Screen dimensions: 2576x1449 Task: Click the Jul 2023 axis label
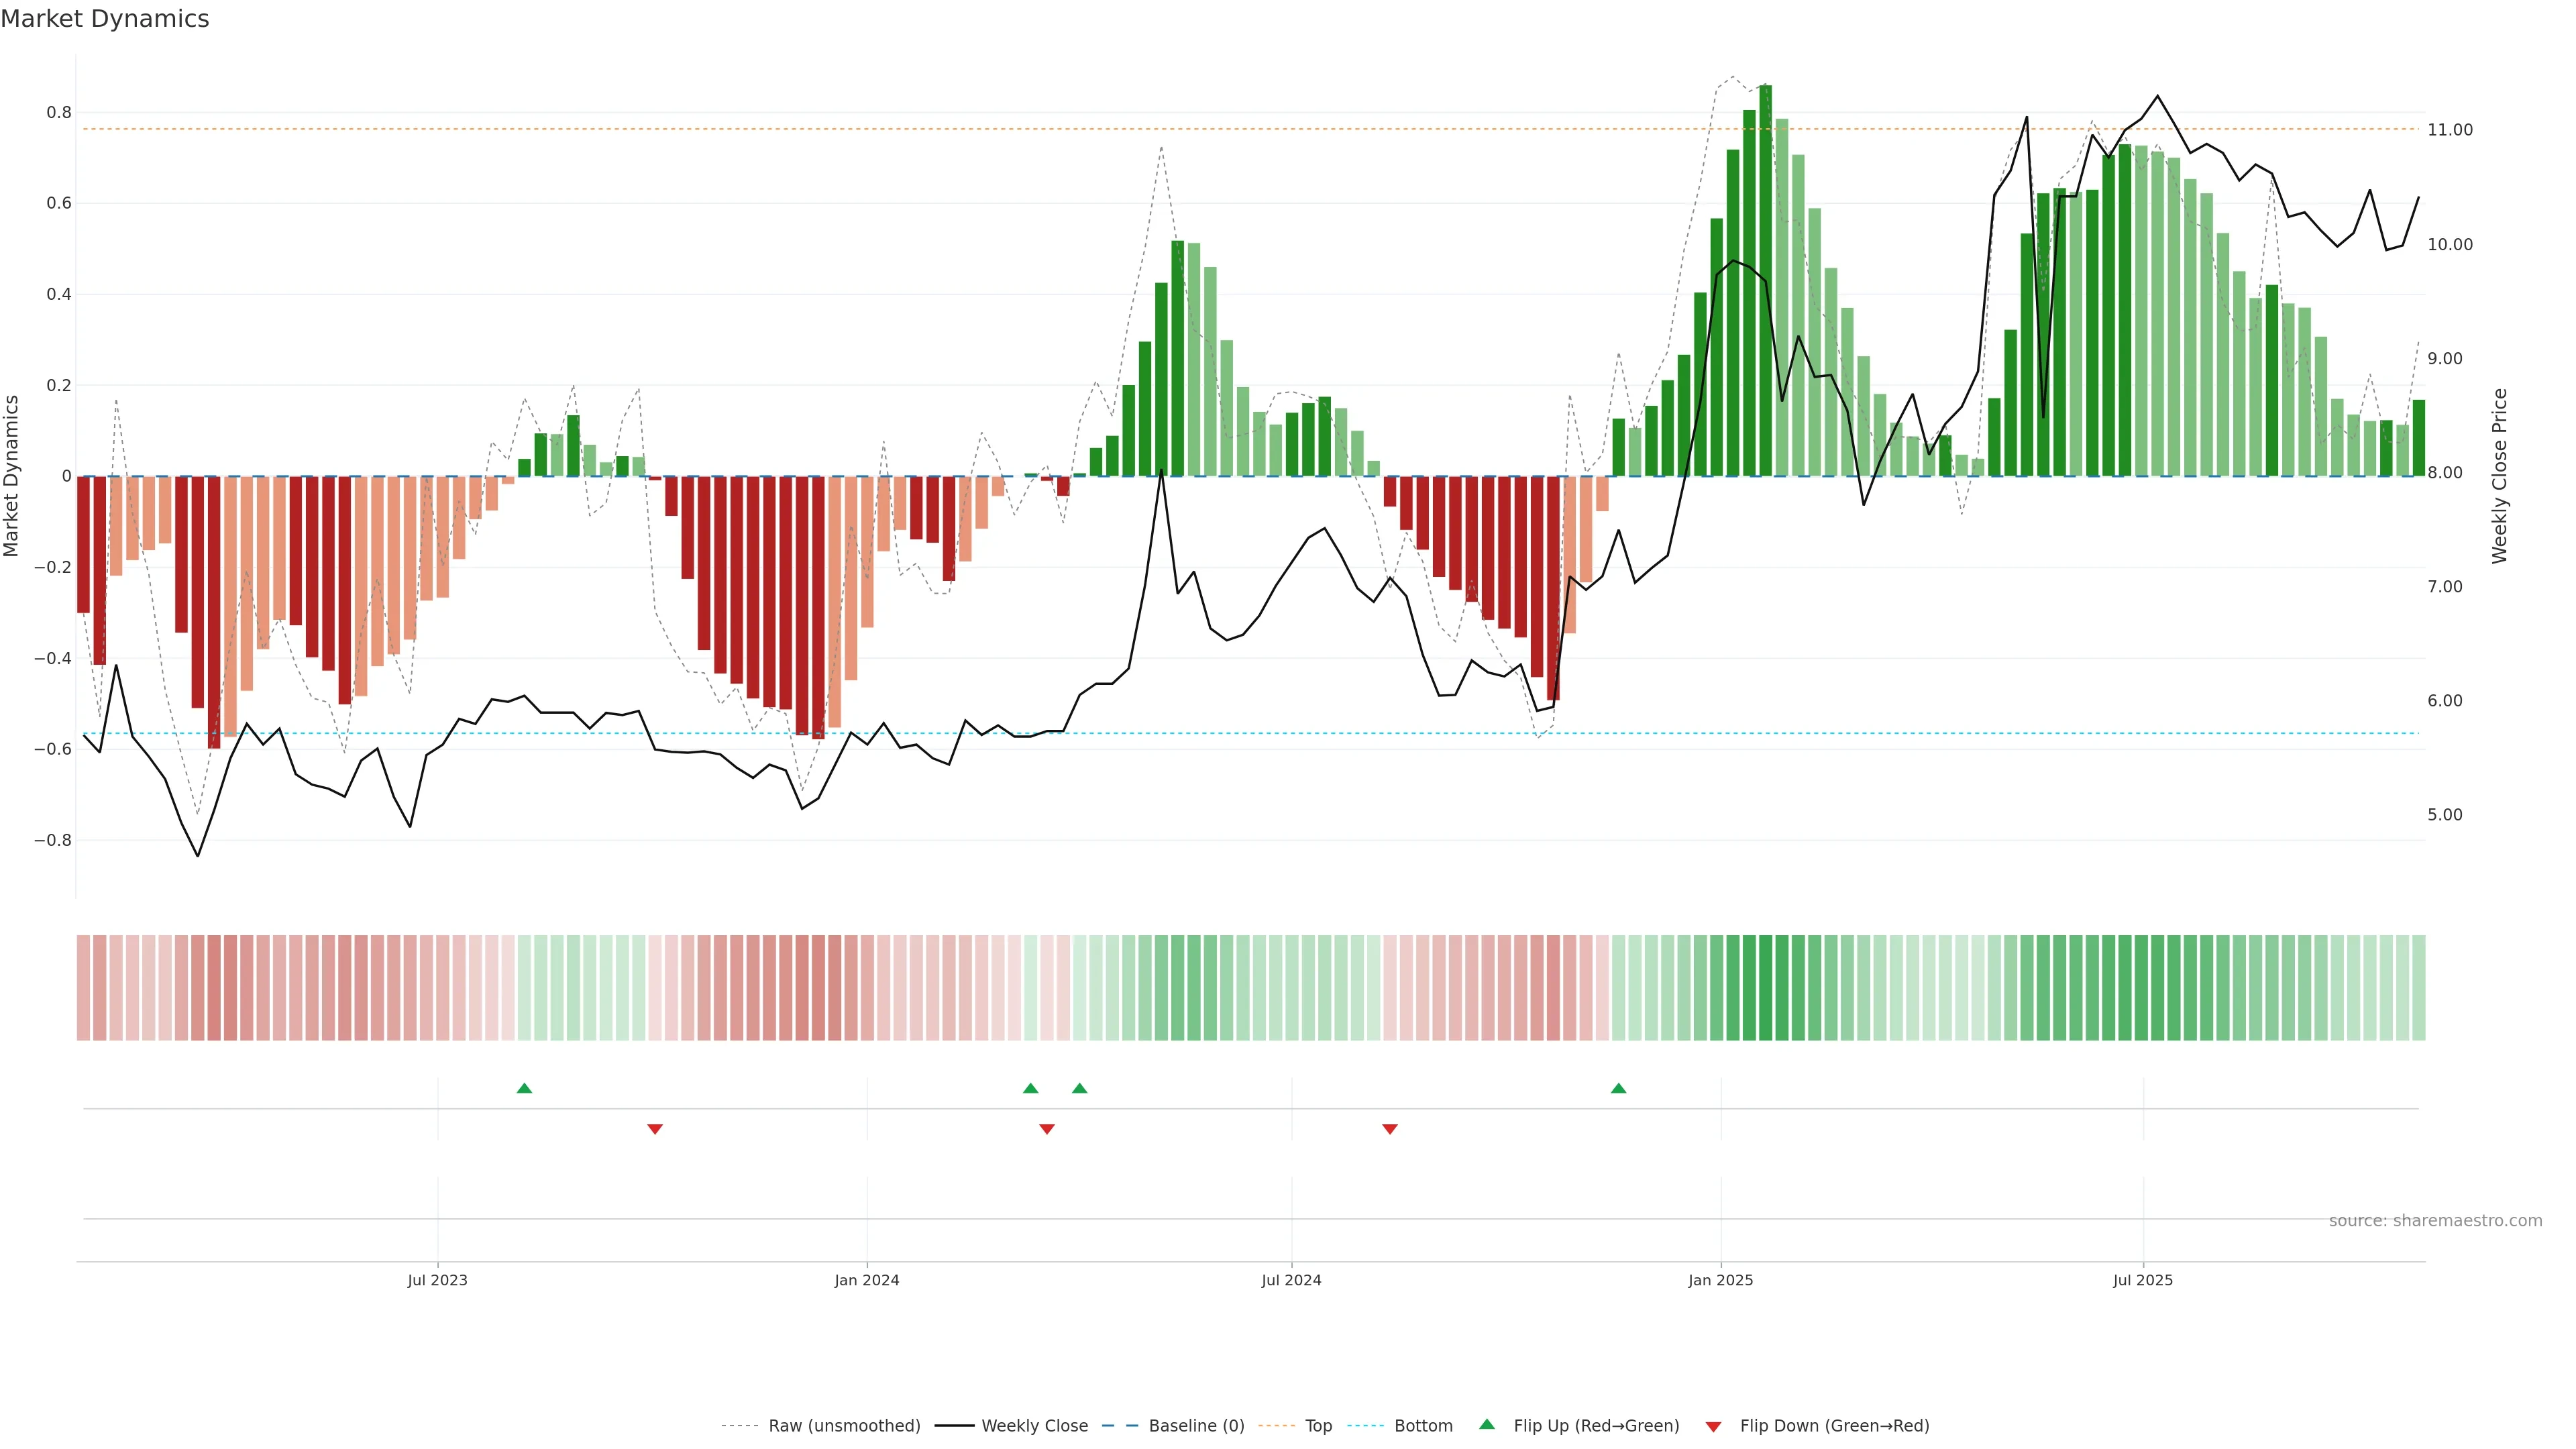[437, 1280]
